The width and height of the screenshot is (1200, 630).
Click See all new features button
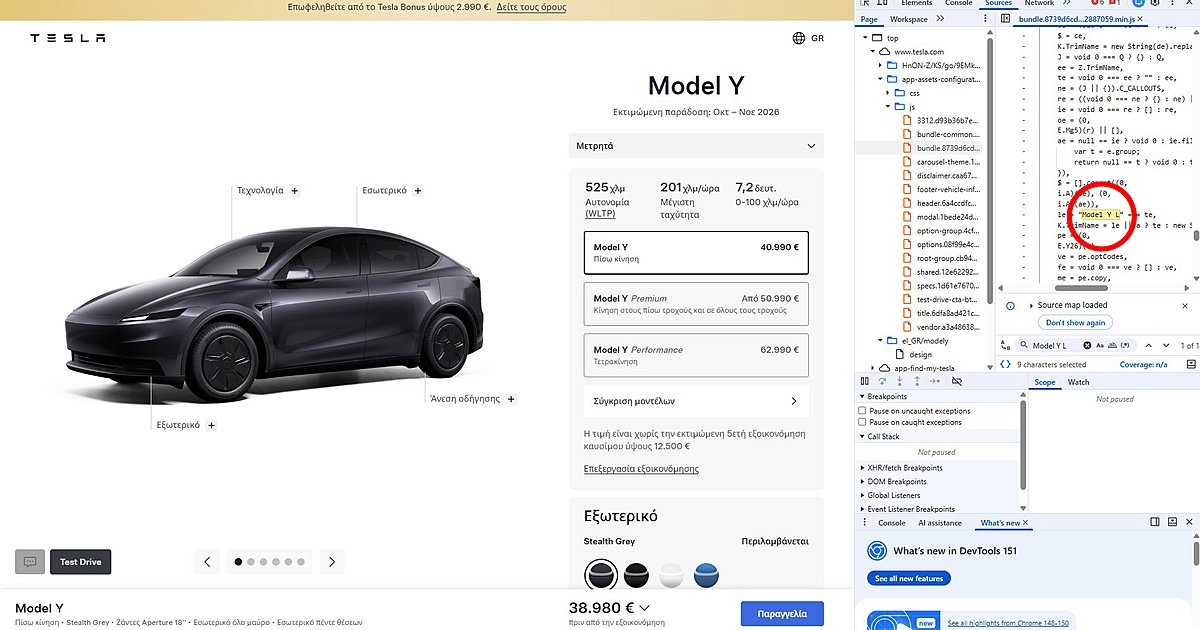point(909,579)
